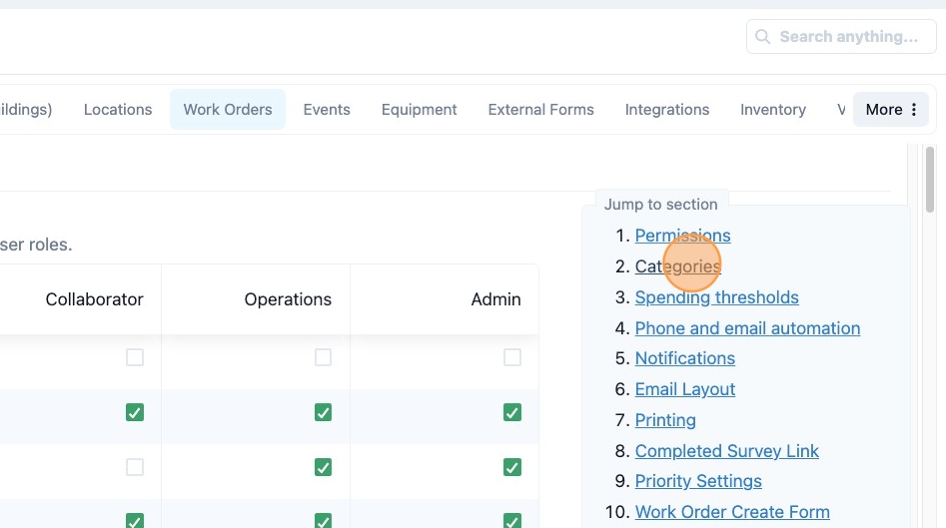The width and height of the screenshot is (946, 528).
Task: Switch to the Integrations tab
Action: coord(667,109)
